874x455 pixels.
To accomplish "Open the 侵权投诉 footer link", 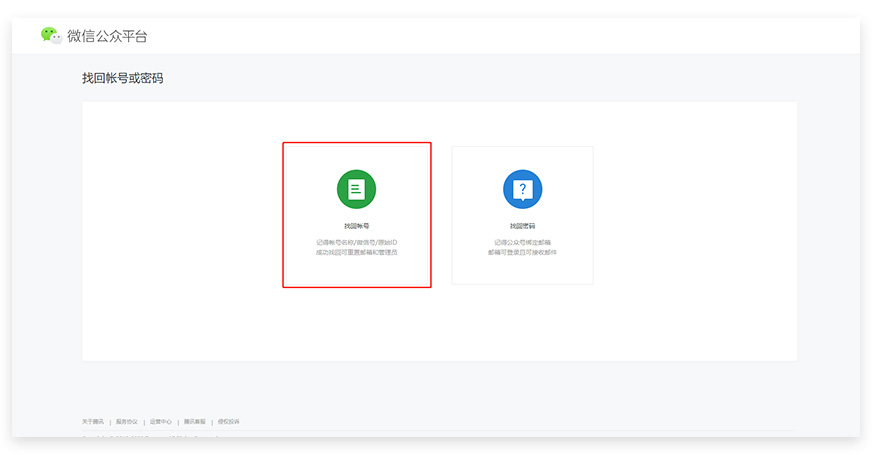I will click(x=228, y=421).
